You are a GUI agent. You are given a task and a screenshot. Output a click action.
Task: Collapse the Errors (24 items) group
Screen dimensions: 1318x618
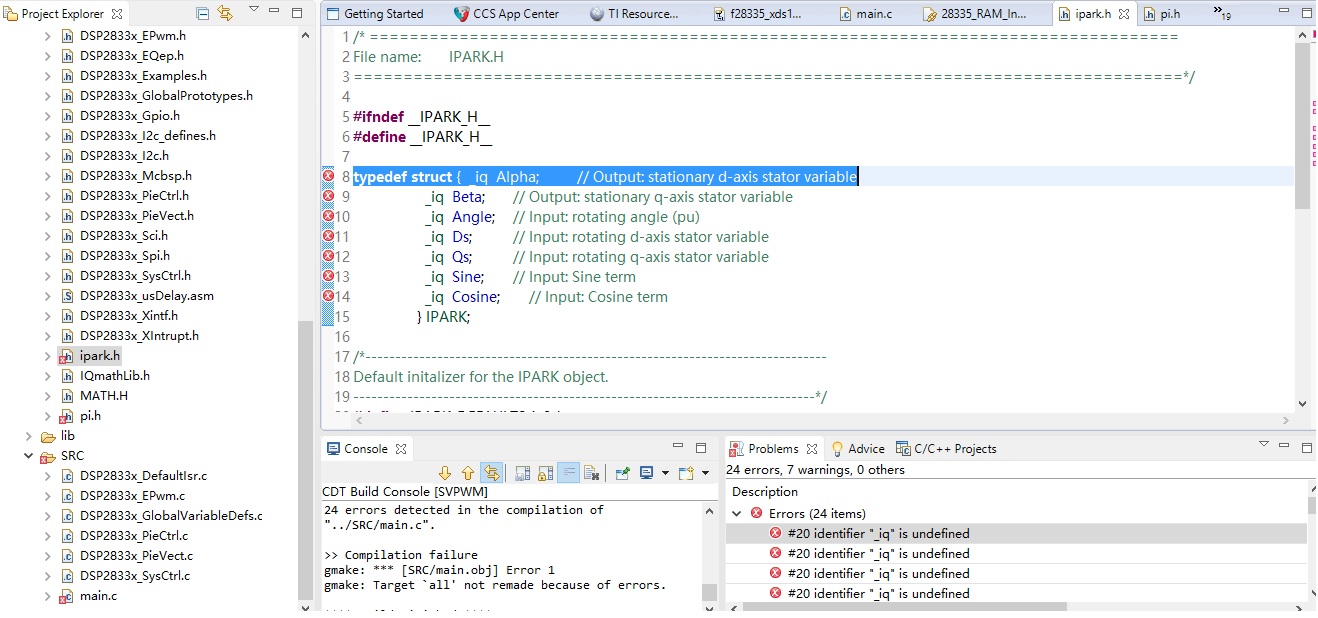coord(737,514)
